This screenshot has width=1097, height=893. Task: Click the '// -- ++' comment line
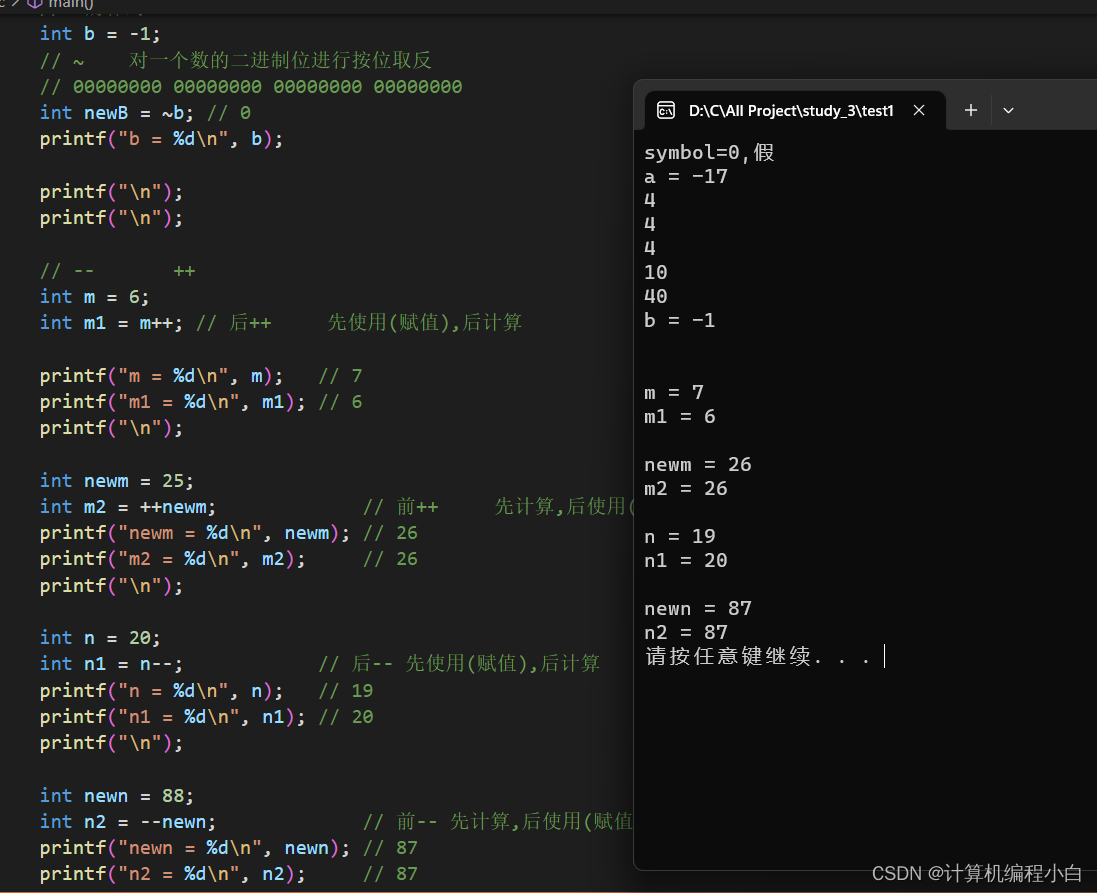click(x=118, y=271)
